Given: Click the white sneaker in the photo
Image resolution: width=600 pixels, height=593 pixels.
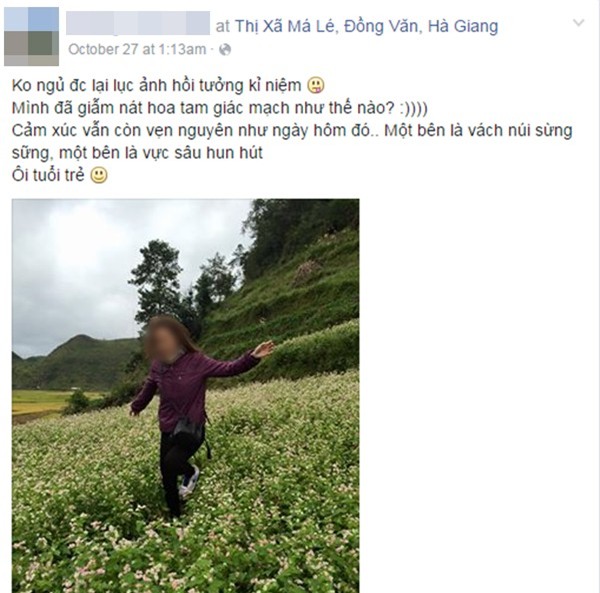Looking at the screenshot, I should pyautogui.click(x=190, y=481).
